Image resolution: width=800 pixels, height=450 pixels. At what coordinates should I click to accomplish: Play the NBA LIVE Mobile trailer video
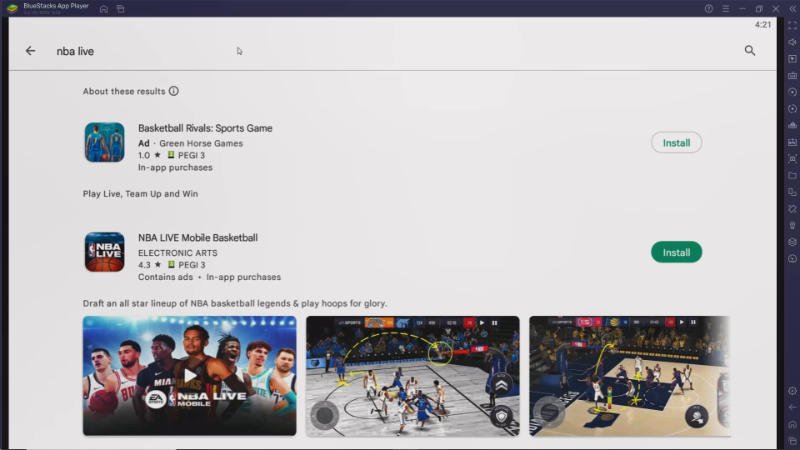coord(189,376)
